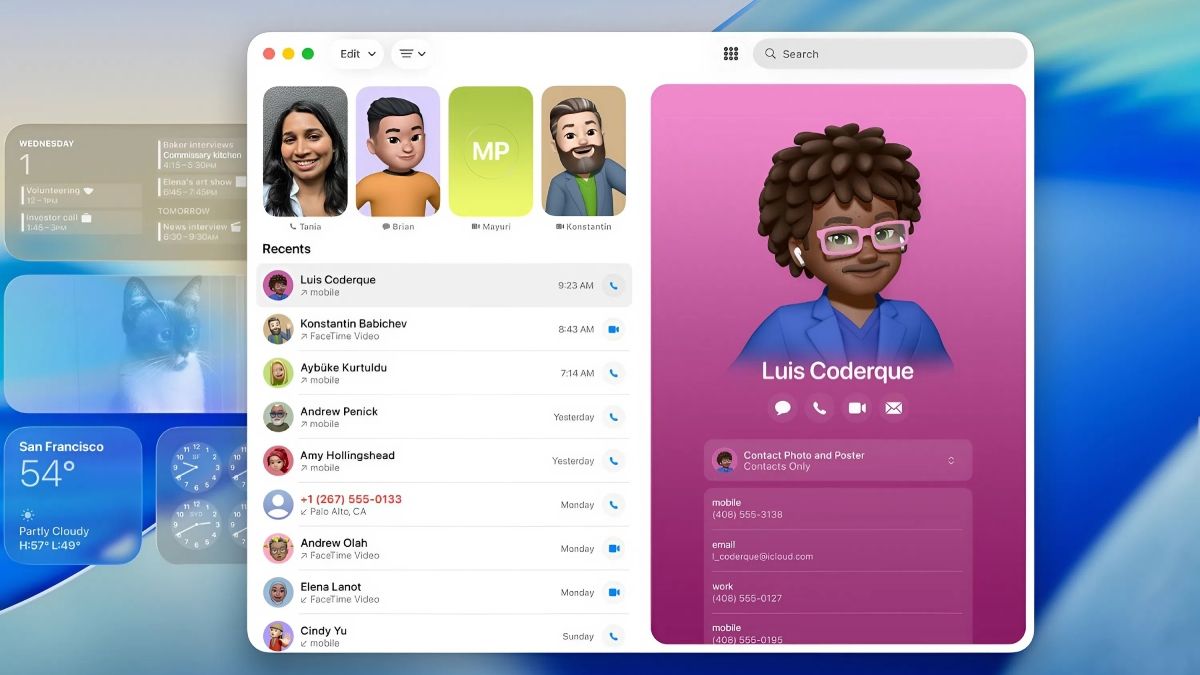
Task: Select the Aybüke Kurtuldu recents entry
Action: 444,373
